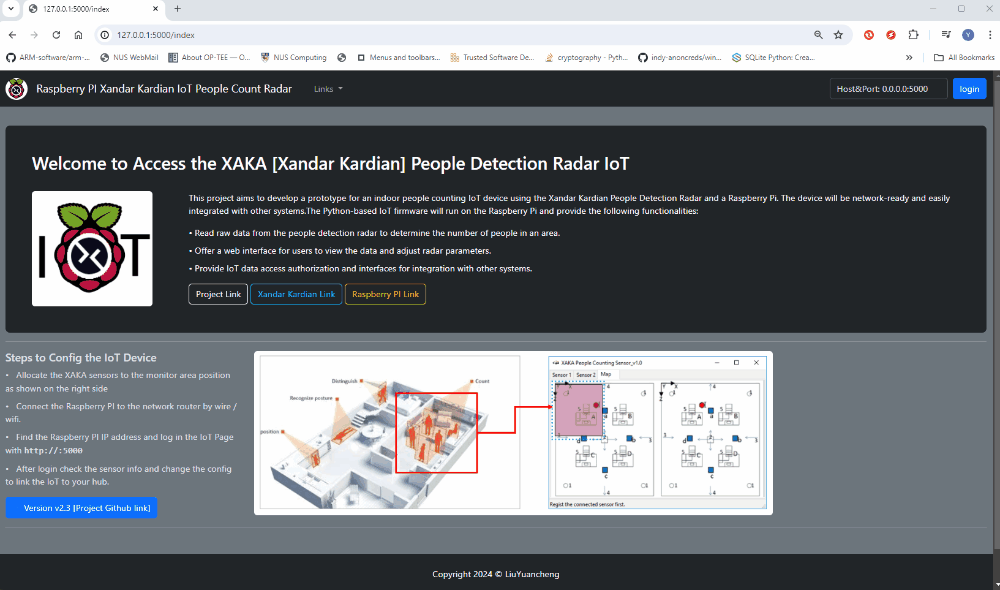The width and height of the screenshot is (1000, 590).
Task: Click the login button
Action: [x=969, y=89]
